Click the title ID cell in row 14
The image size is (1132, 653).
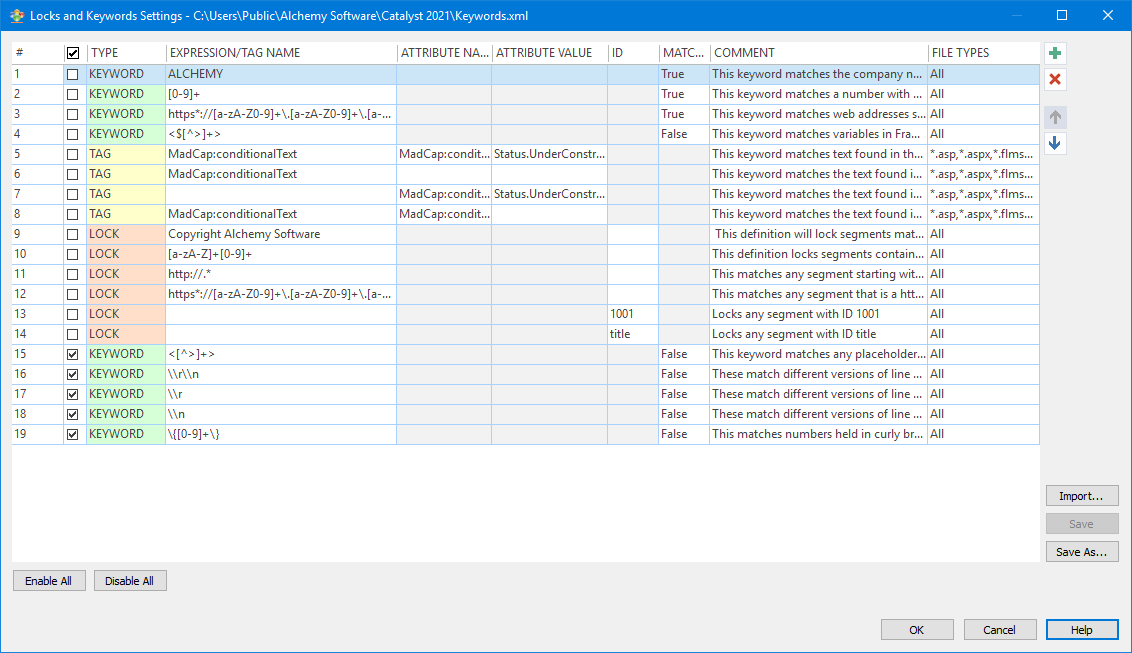click(x=632, y=334)
